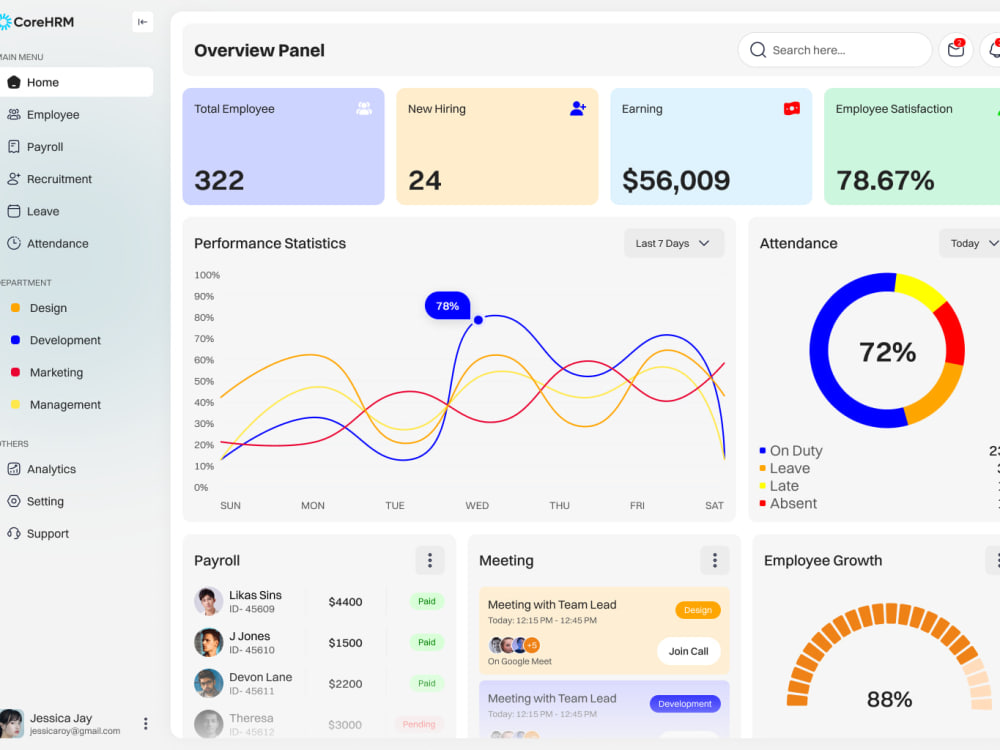
Task: Click the $2200 payroll amount
Action: coord(345,684)
